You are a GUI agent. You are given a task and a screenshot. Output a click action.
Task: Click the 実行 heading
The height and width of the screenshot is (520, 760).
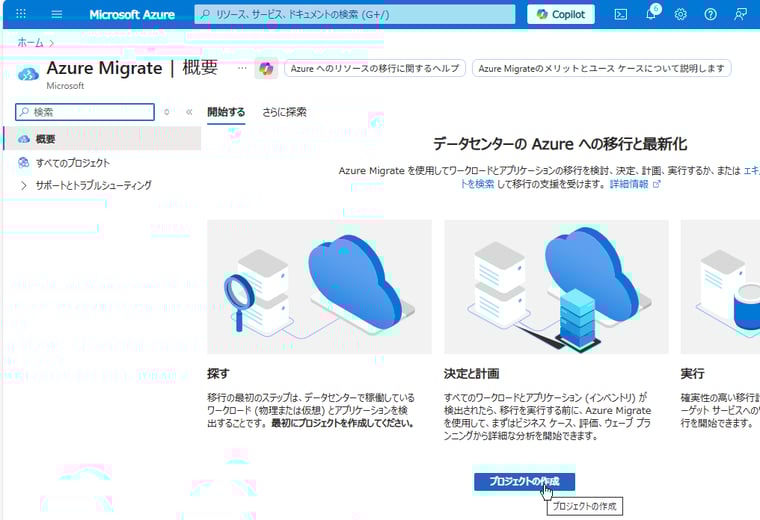(692, 373)
